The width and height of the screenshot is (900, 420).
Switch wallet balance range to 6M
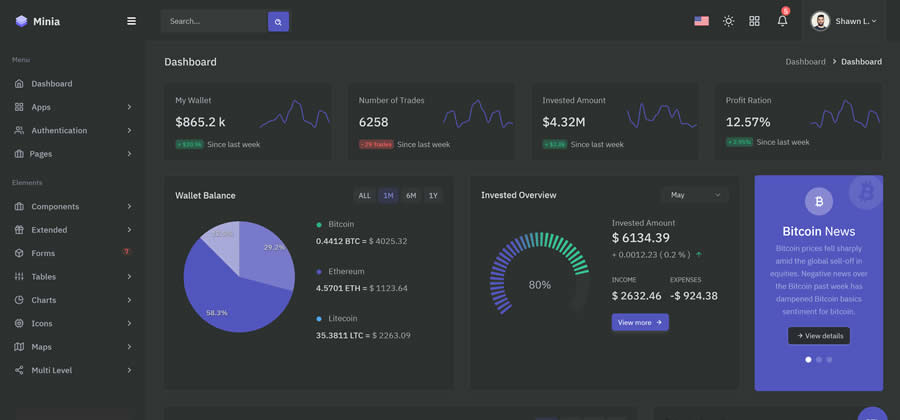(411, 196)
